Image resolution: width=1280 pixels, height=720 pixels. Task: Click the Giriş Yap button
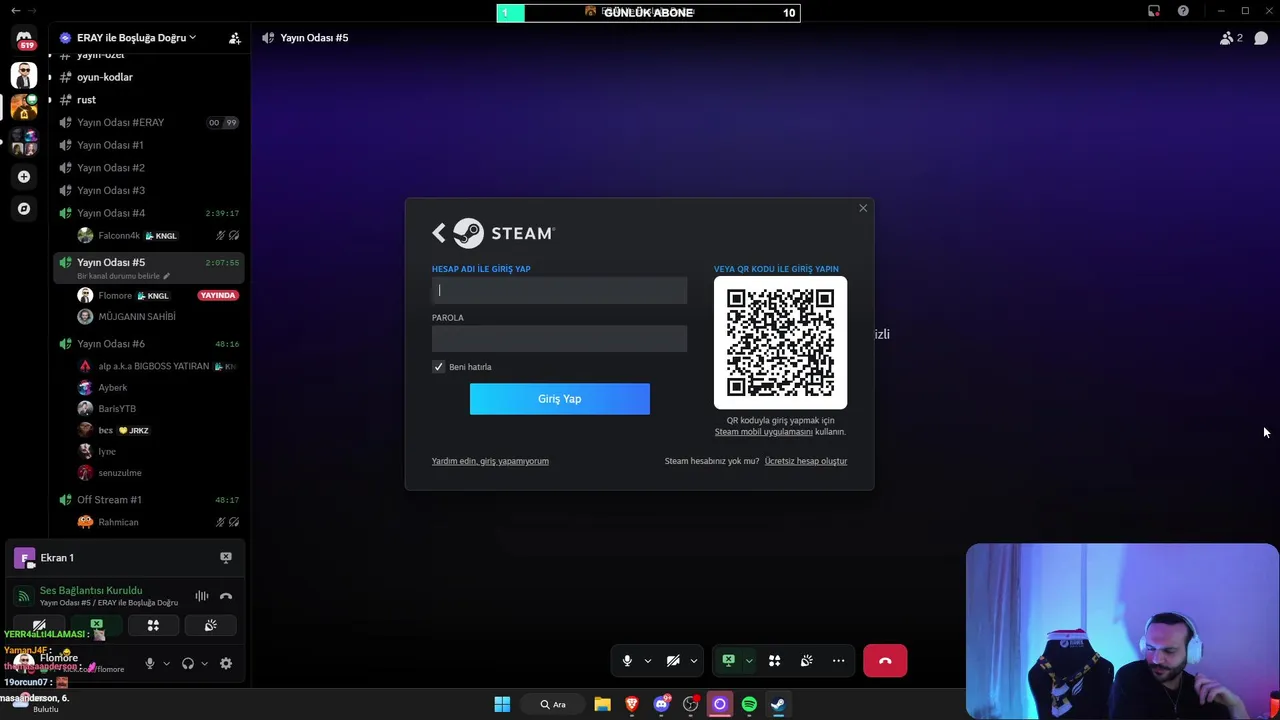coord(559,399)
